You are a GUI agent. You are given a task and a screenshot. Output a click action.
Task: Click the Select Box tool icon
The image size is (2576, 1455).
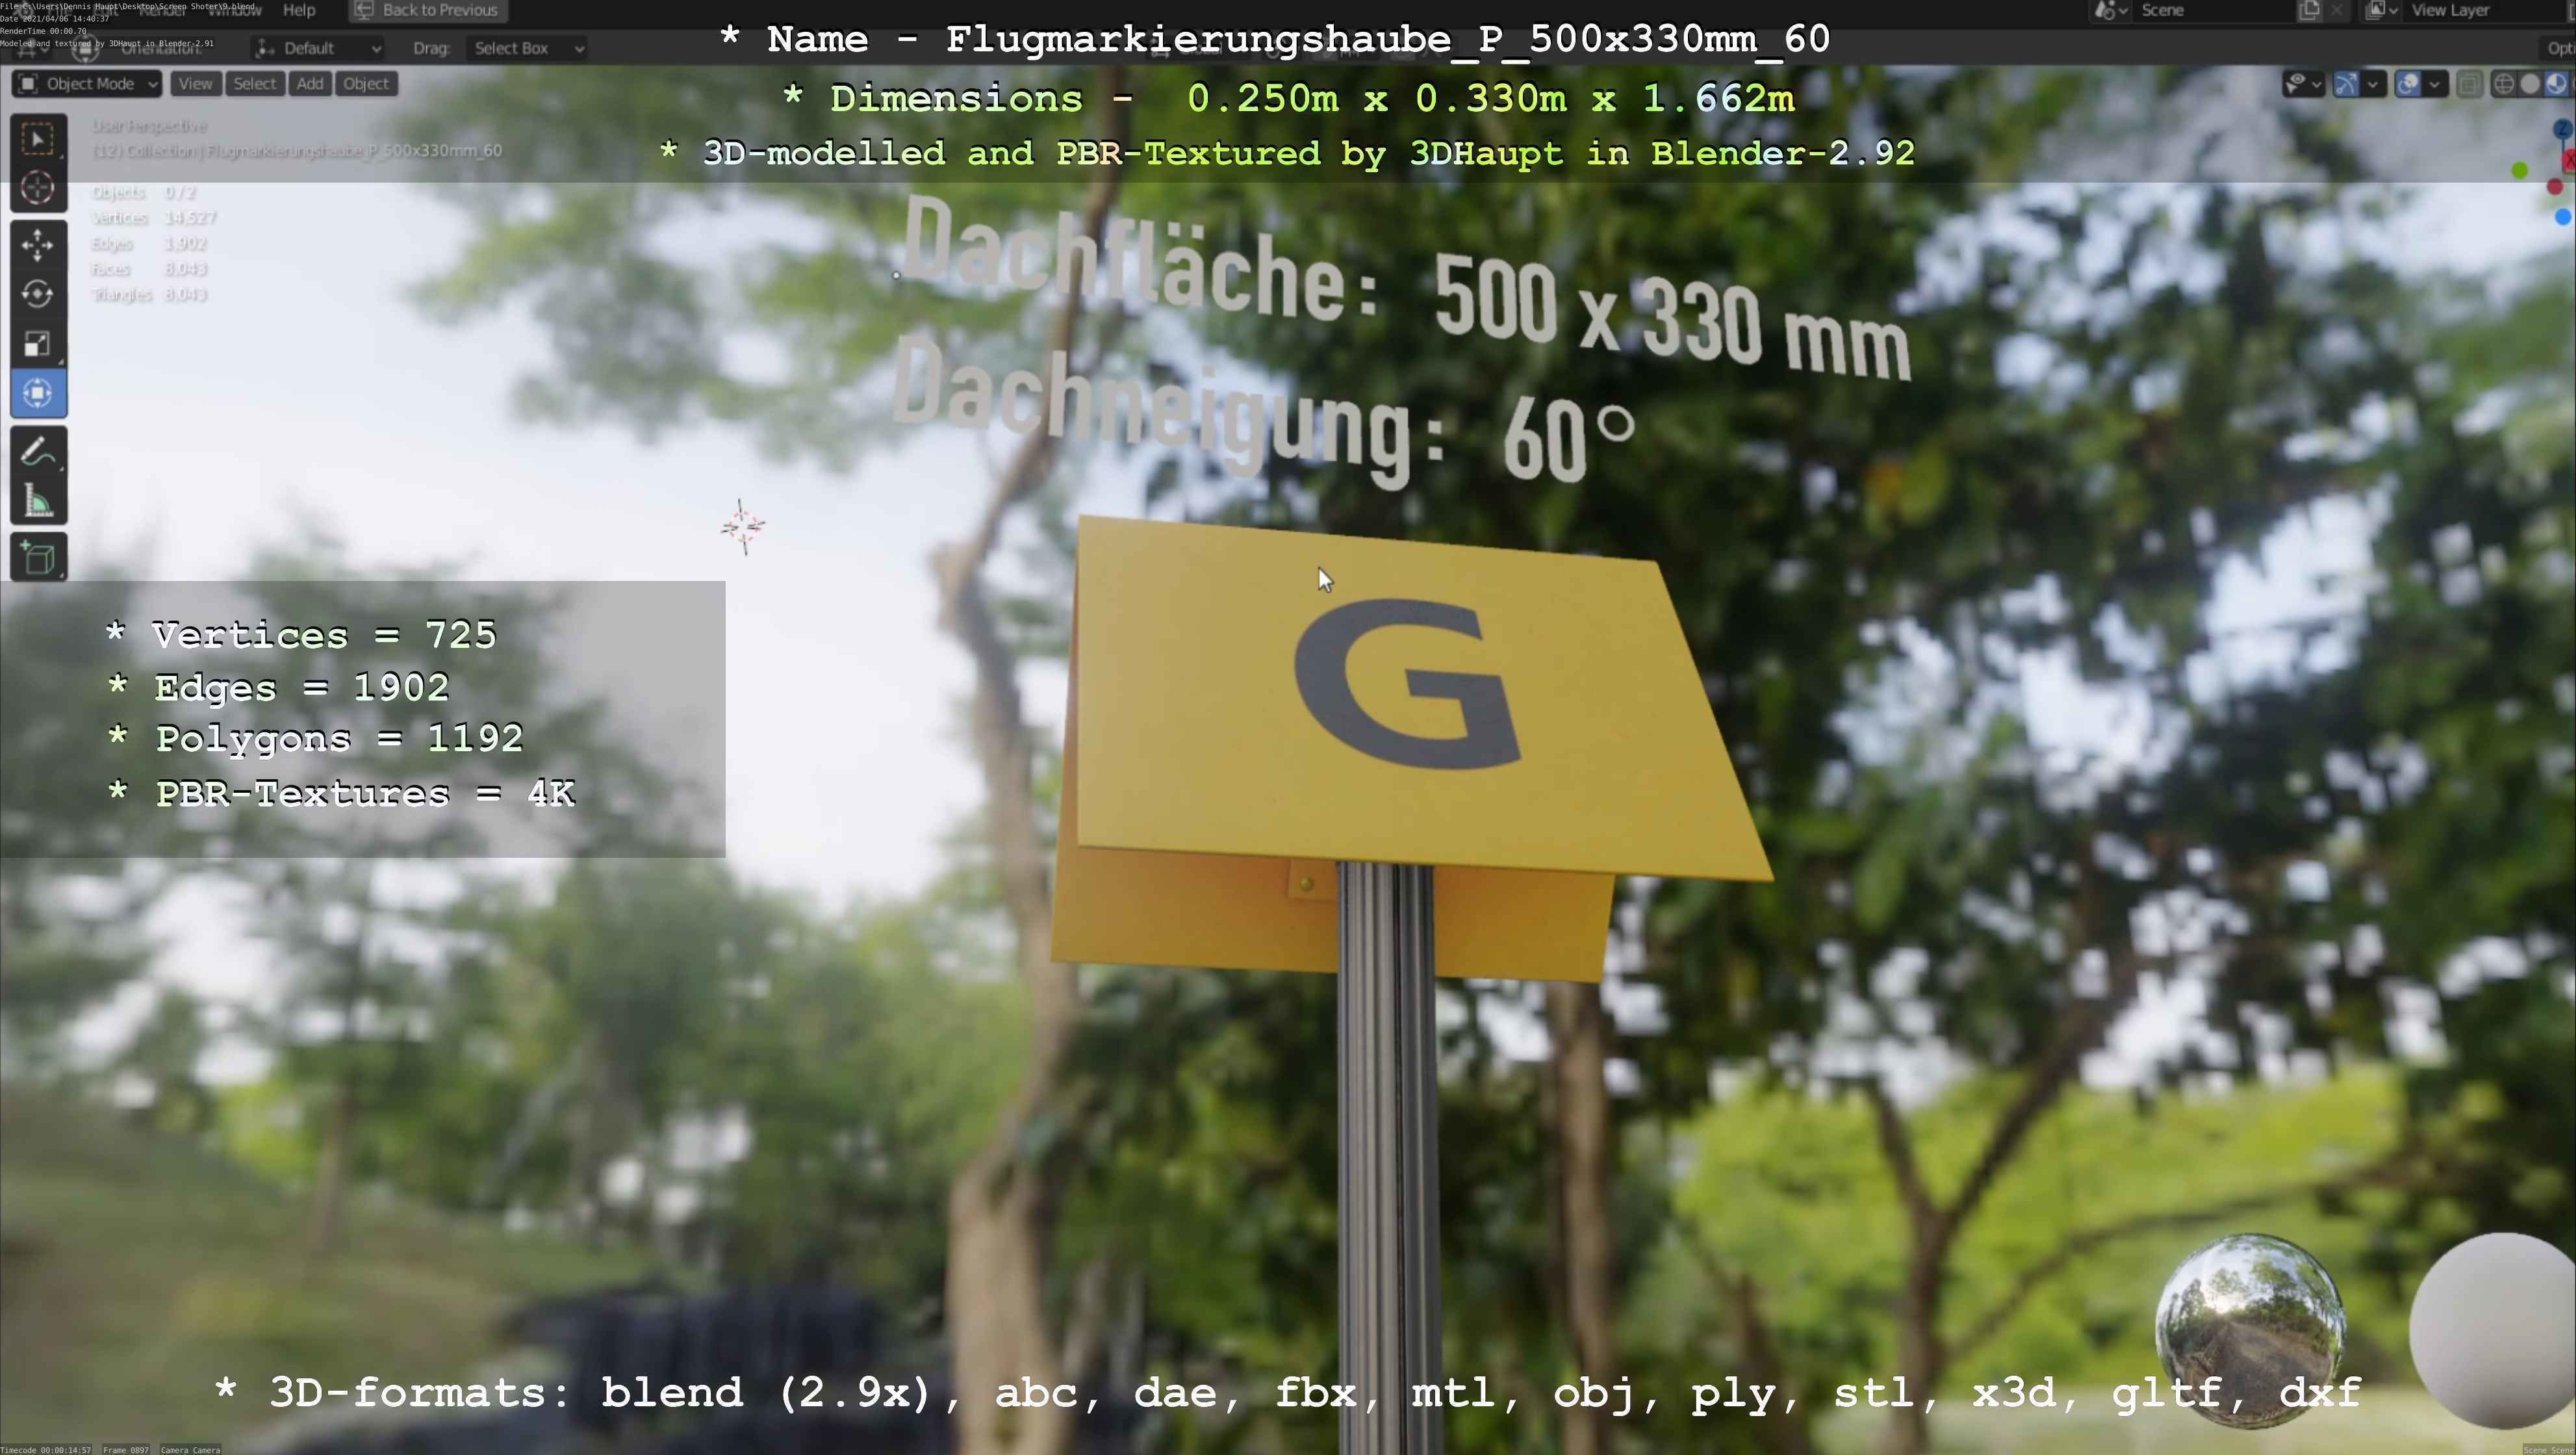(38, 139)
